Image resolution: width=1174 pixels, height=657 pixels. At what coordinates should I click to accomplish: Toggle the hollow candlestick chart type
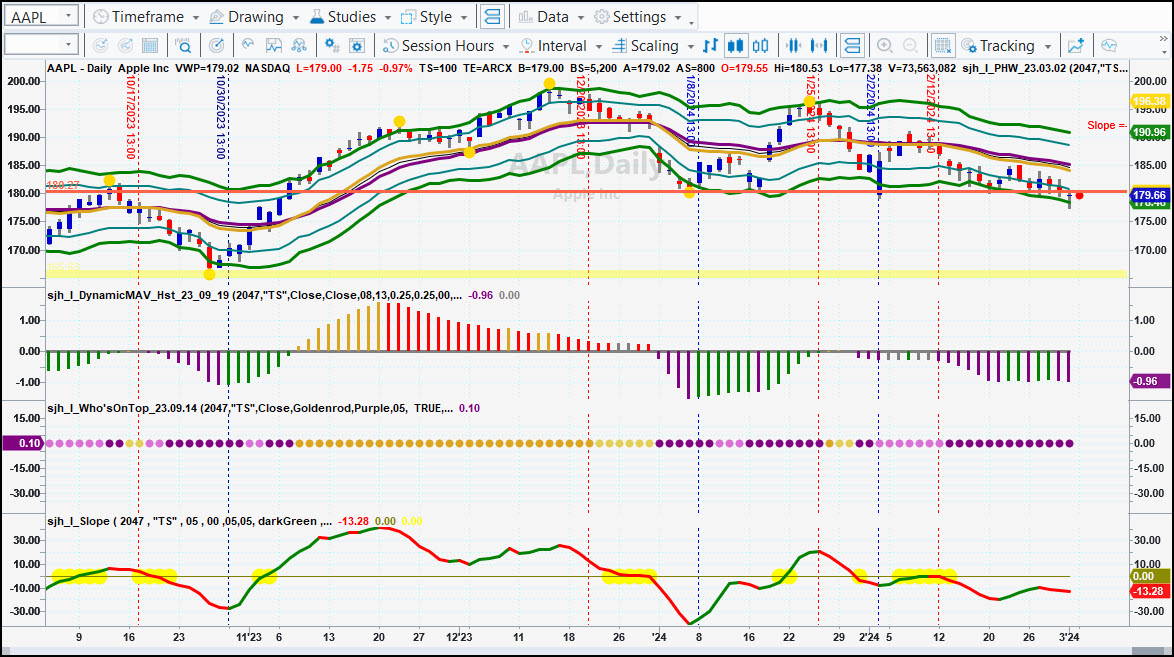[761, 46]
